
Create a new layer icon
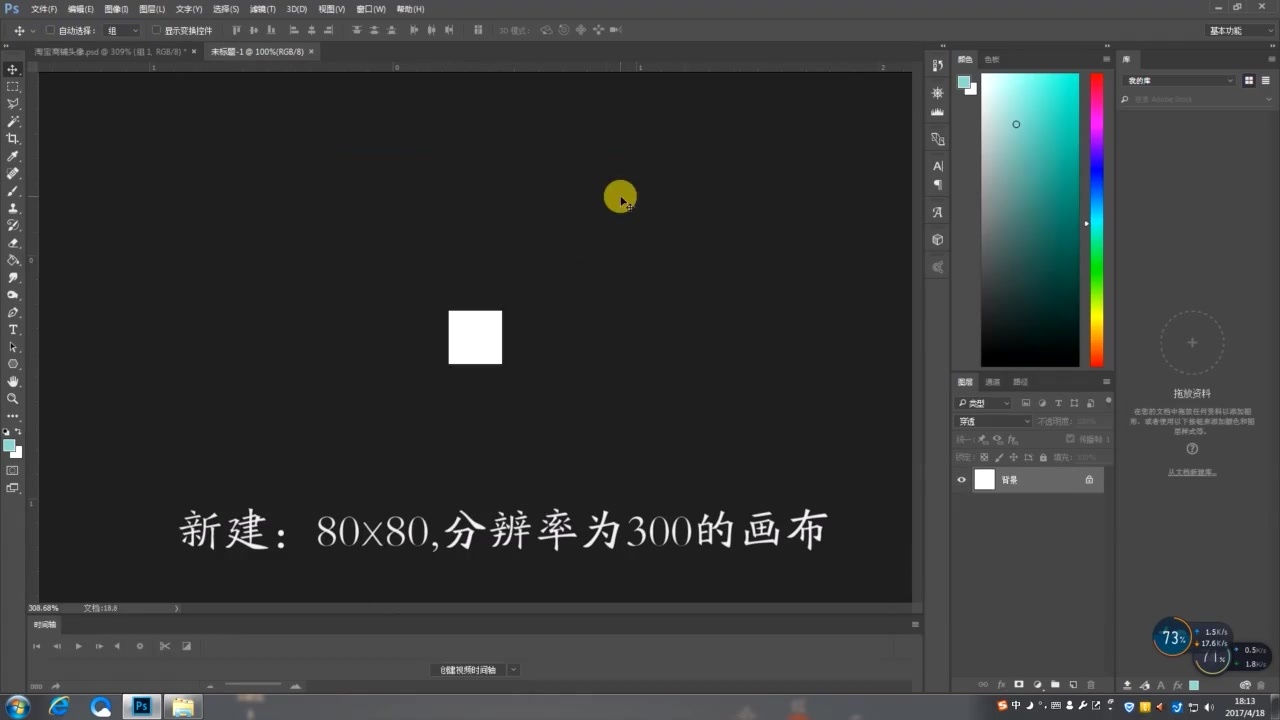coord(1073,685)
